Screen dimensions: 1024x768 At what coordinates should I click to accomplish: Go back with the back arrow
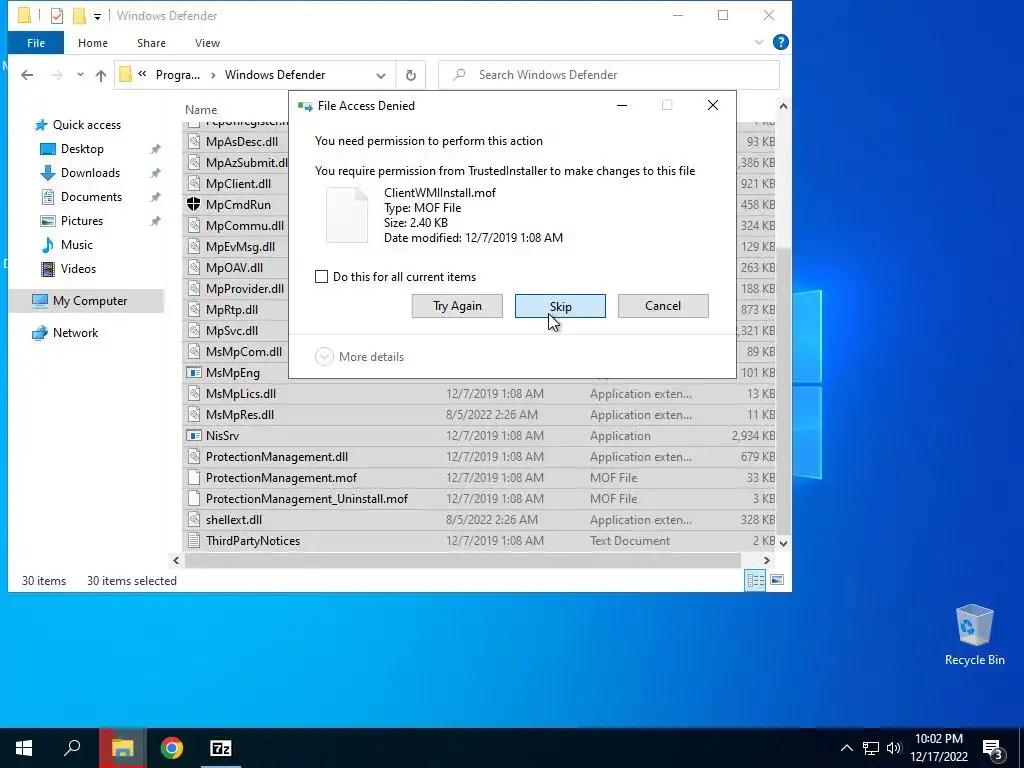click(x=27, y=75)
